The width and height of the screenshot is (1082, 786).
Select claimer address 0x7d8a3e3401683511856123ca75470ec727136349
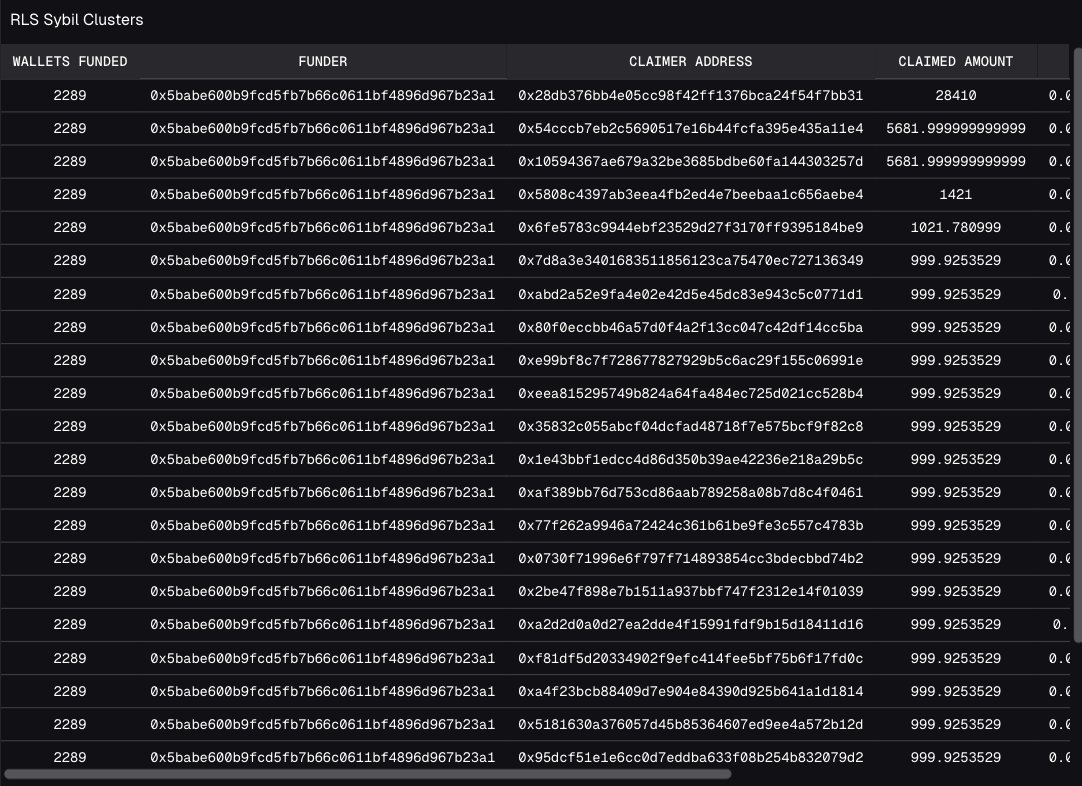(x=690, y=261)
